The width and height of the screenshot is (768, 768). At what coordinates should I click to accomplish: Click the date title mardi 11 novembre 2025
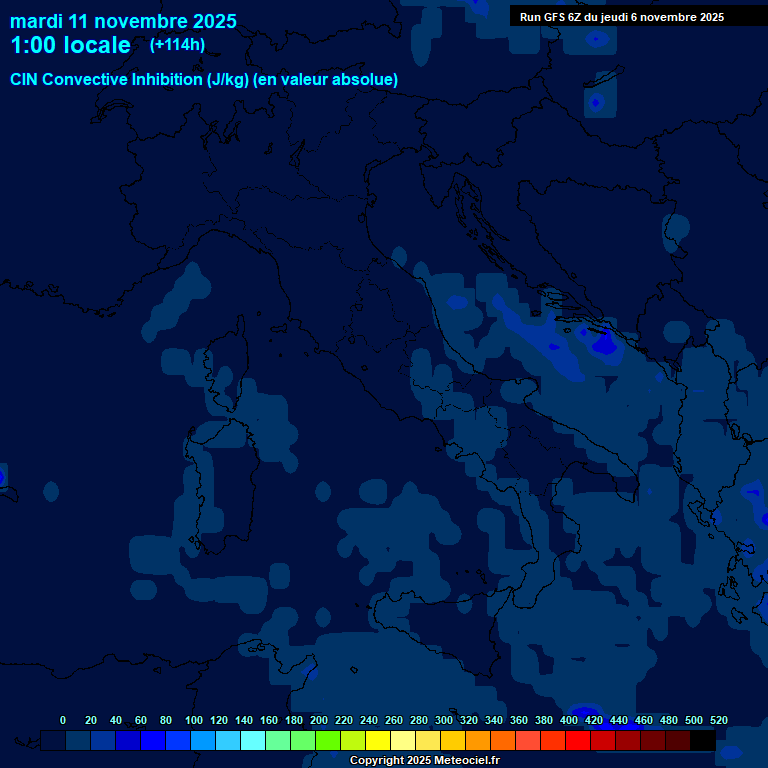pyautogui.click(x=123, y=21)
